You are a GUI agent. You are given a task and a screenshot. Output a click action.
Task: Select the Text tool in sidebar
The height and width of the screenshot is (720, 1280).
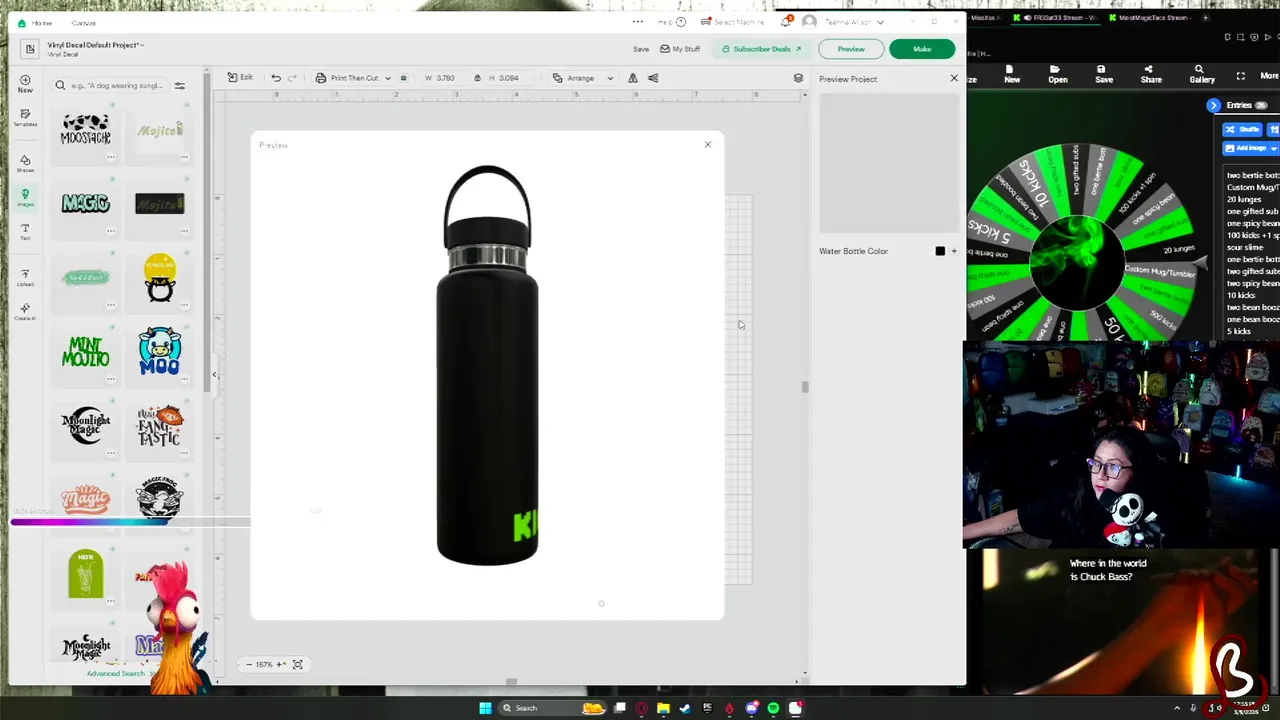tap(25, 232)
